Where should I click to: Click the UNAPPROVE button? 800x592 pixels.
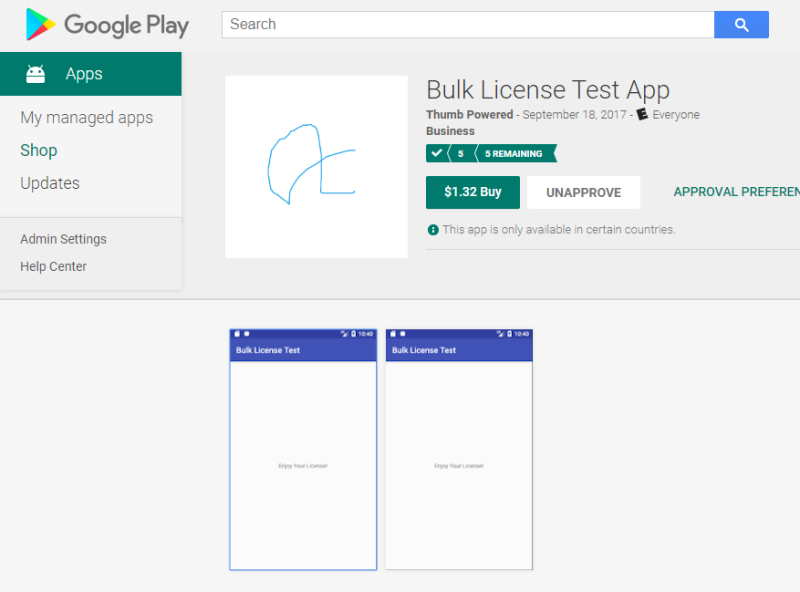coord(584,192)
